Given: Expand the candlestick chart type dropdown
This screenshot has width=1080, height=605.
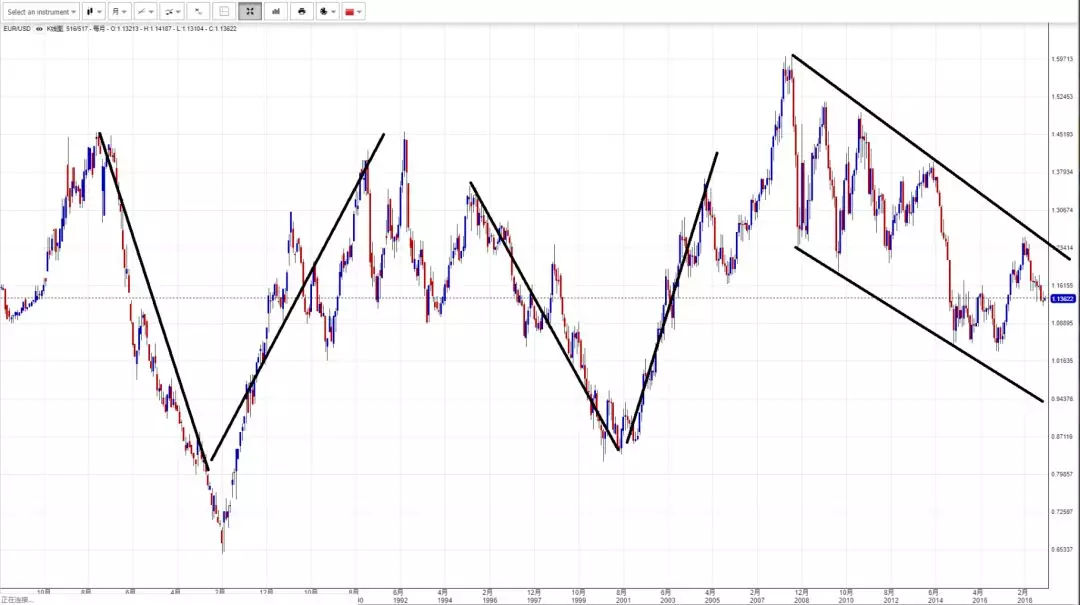Looking at the screenshot, I should tap(94, 12).
